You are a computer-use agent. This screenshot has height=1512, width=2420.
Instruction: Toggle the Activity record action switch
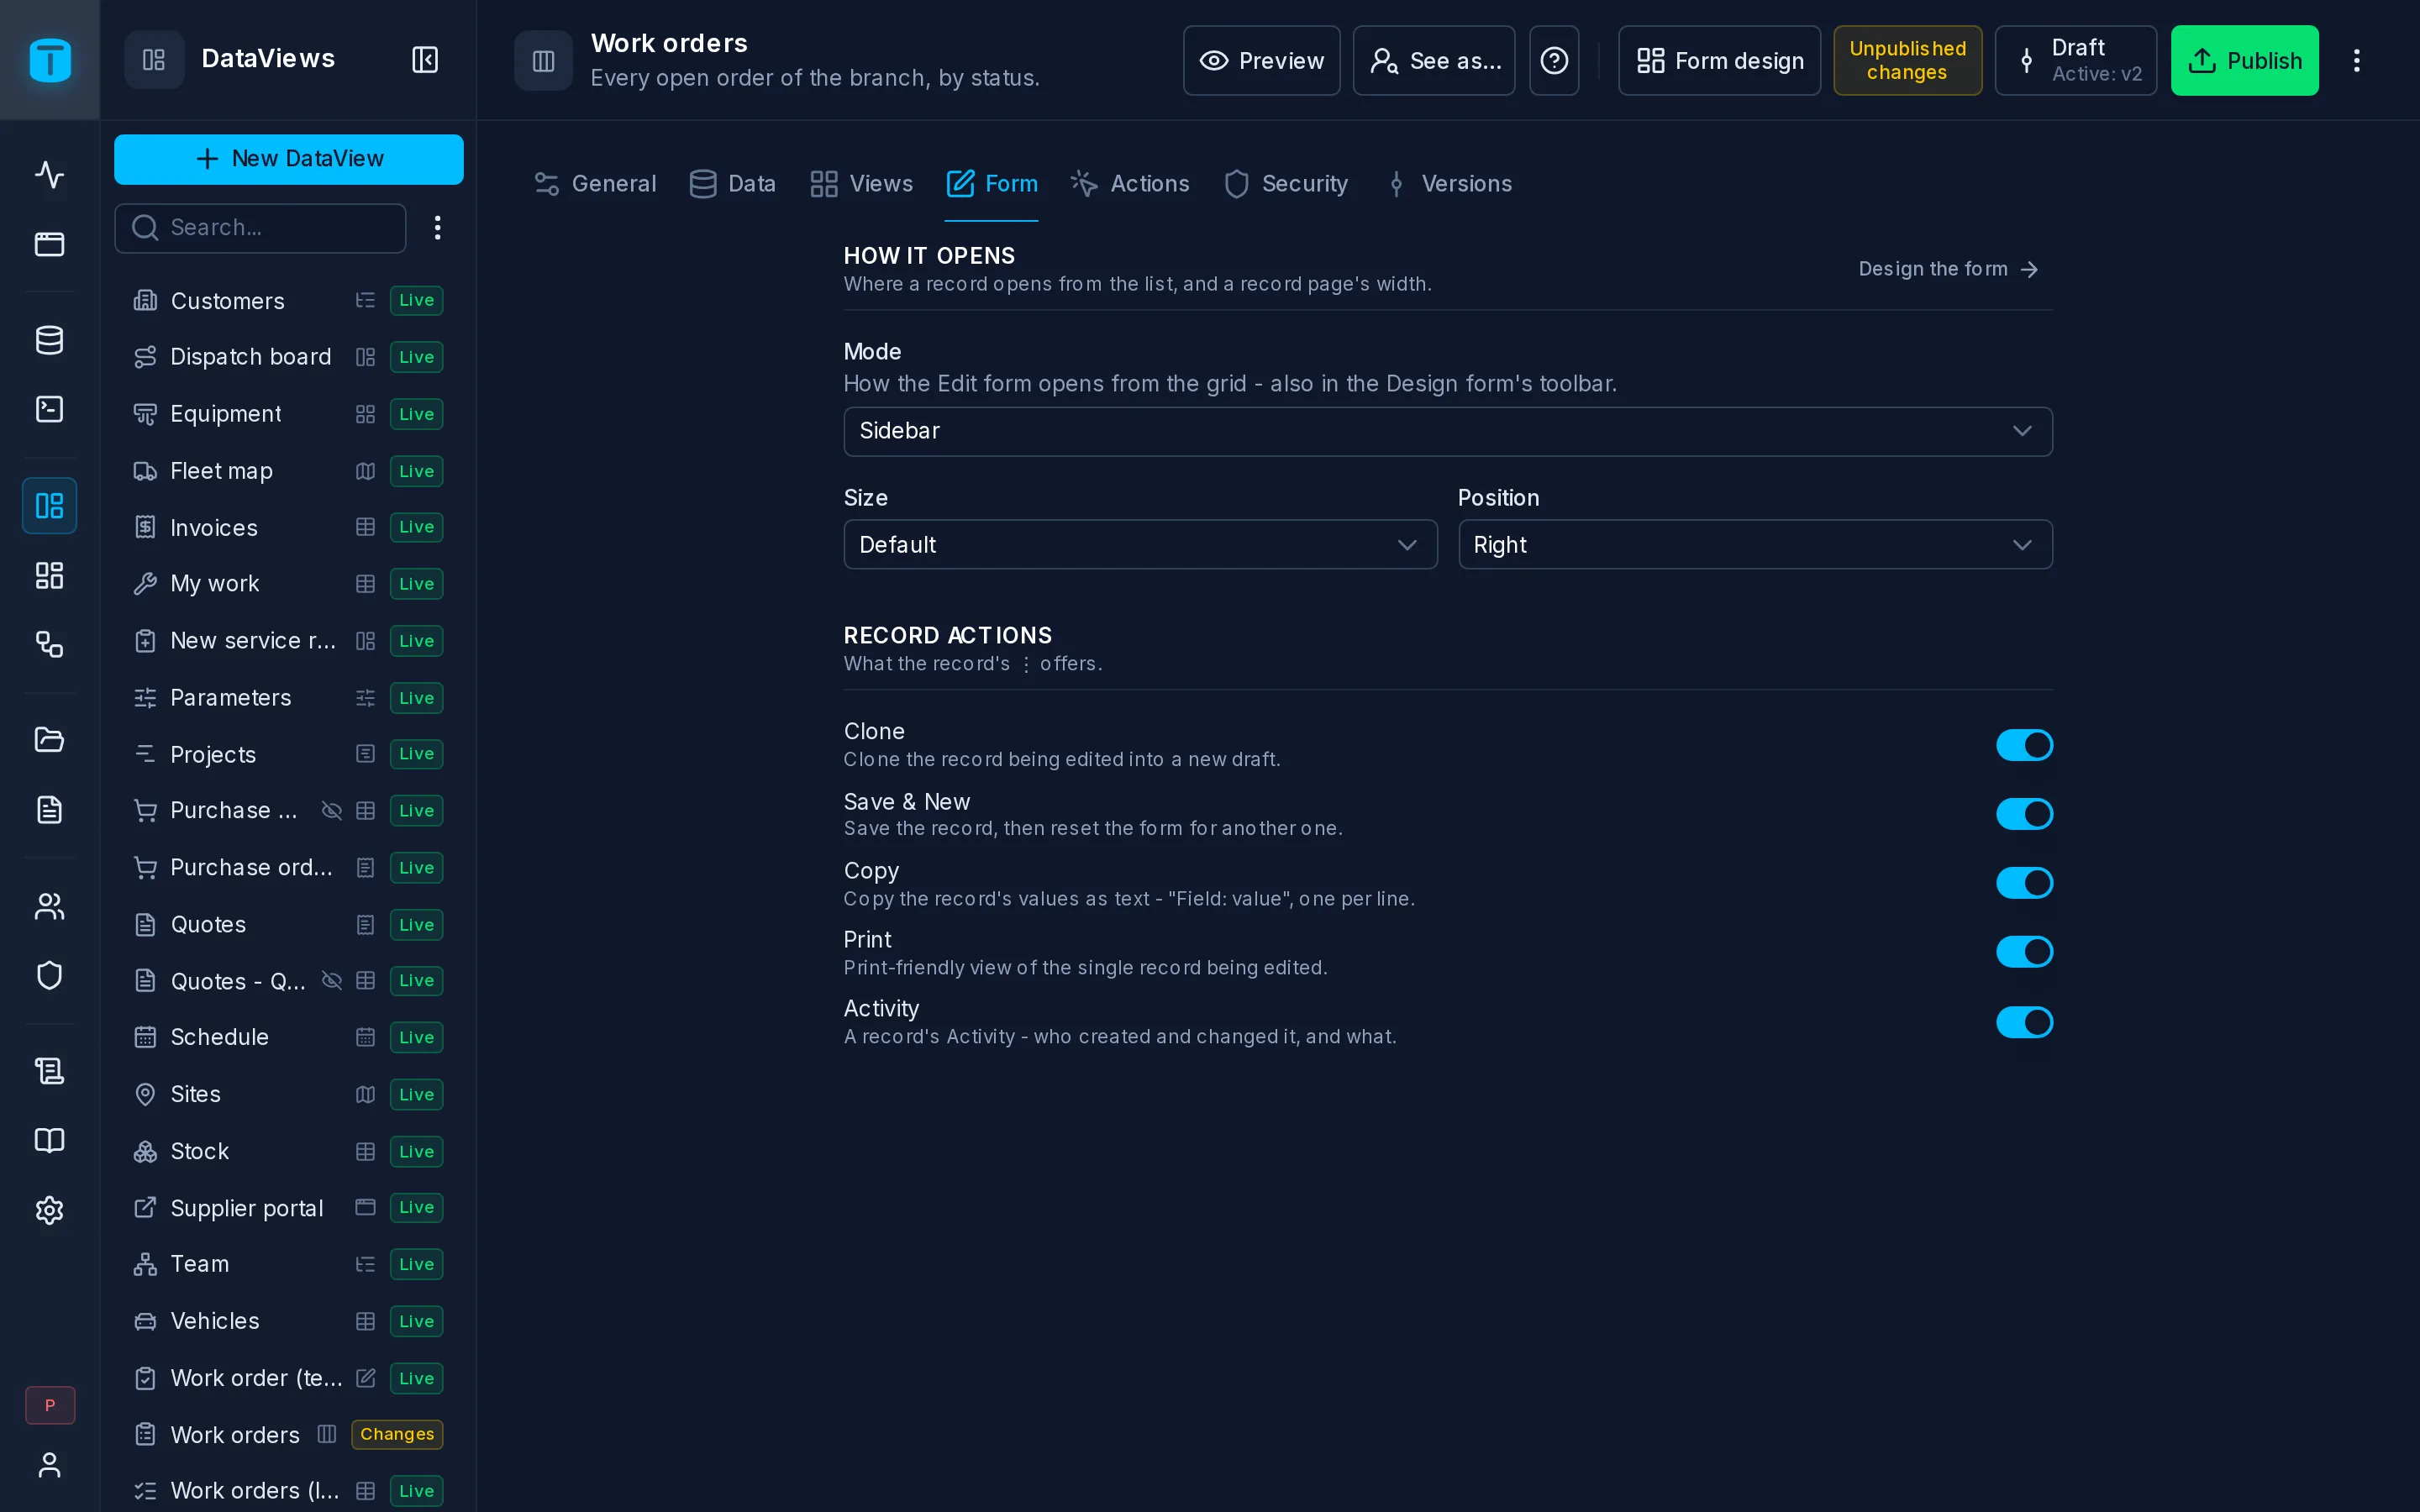2024,1022
